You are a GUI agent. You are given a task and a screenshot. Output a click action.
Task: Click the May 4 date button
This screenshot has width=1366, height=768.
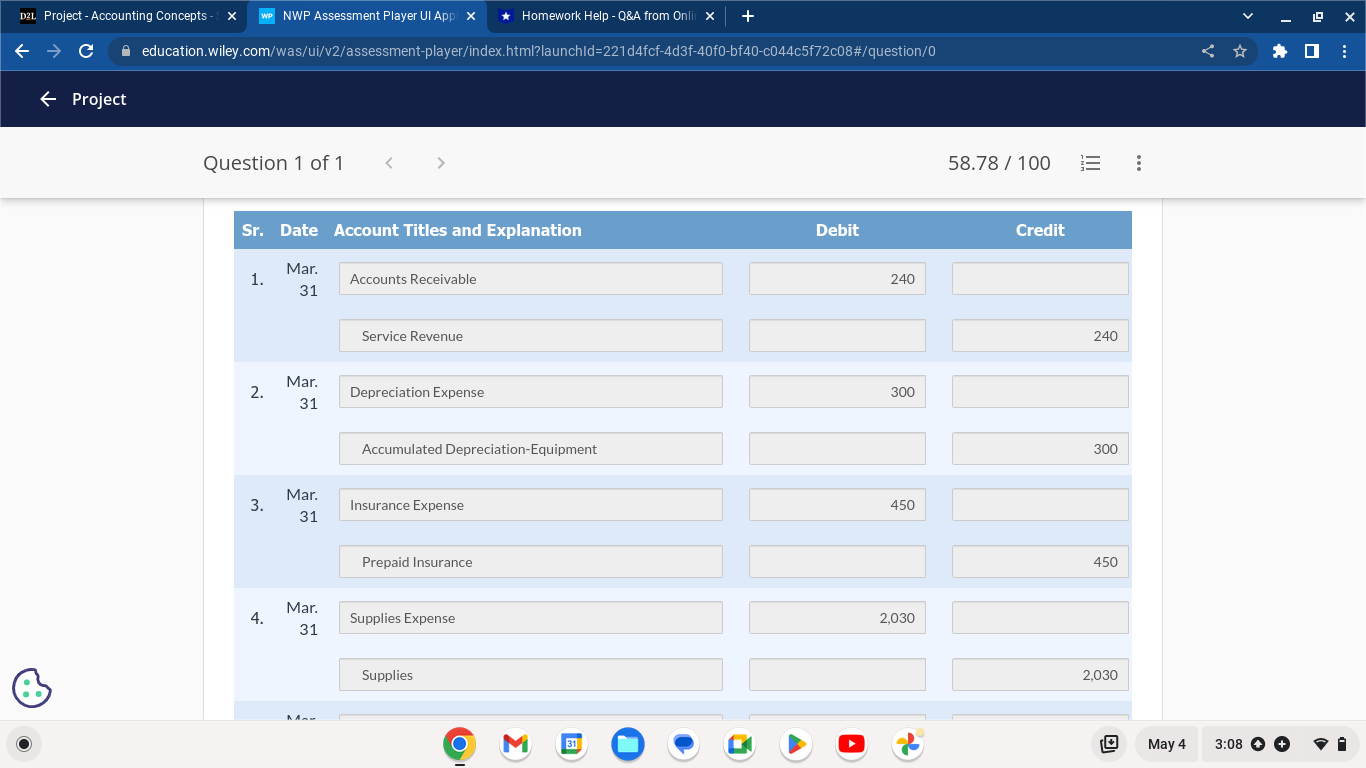(1166, 744)
